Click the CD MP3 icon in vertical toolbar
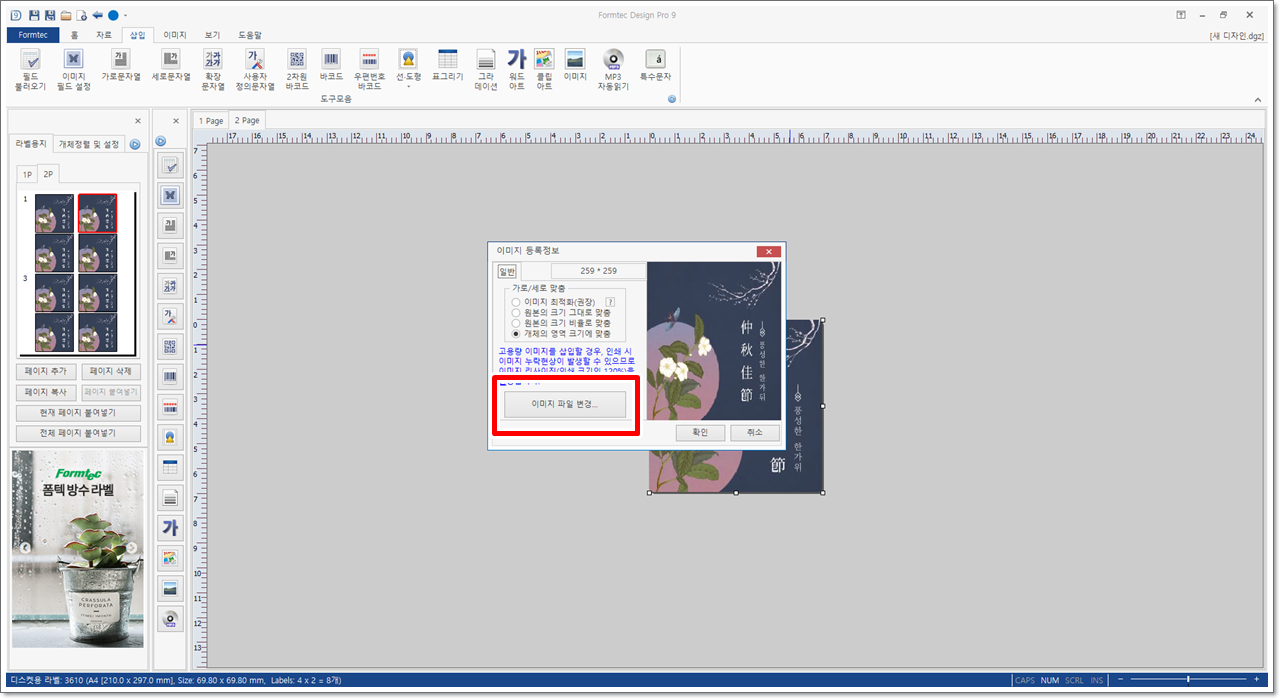The image size is (1280, 699). [x=170, y=619]
